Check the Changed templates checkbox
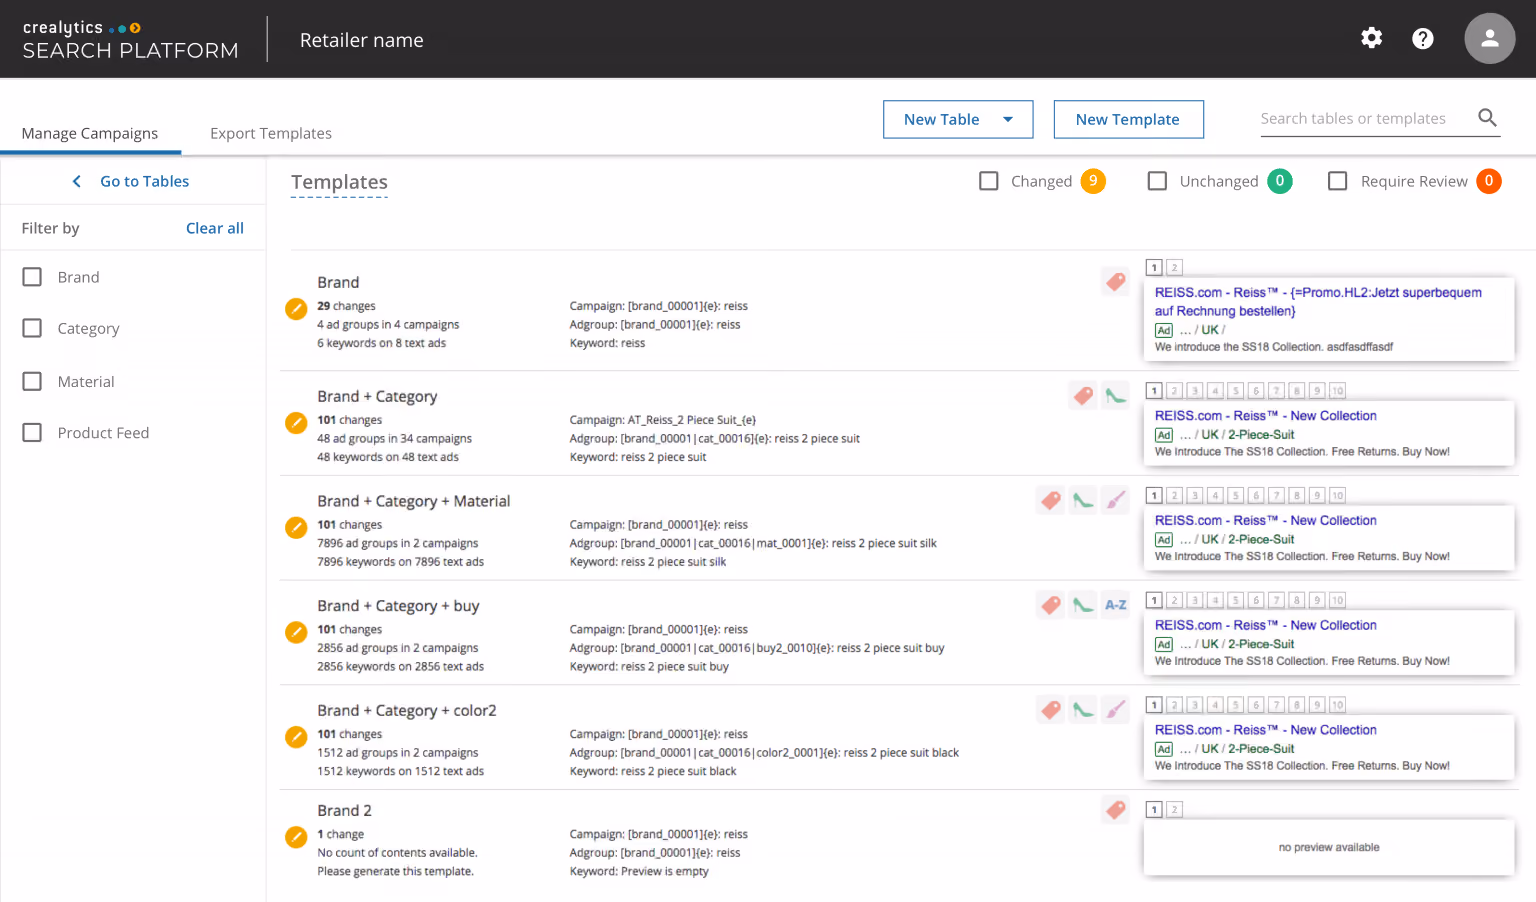The height and width of the screenshot is (902, 1536). [x=989, y=181]
